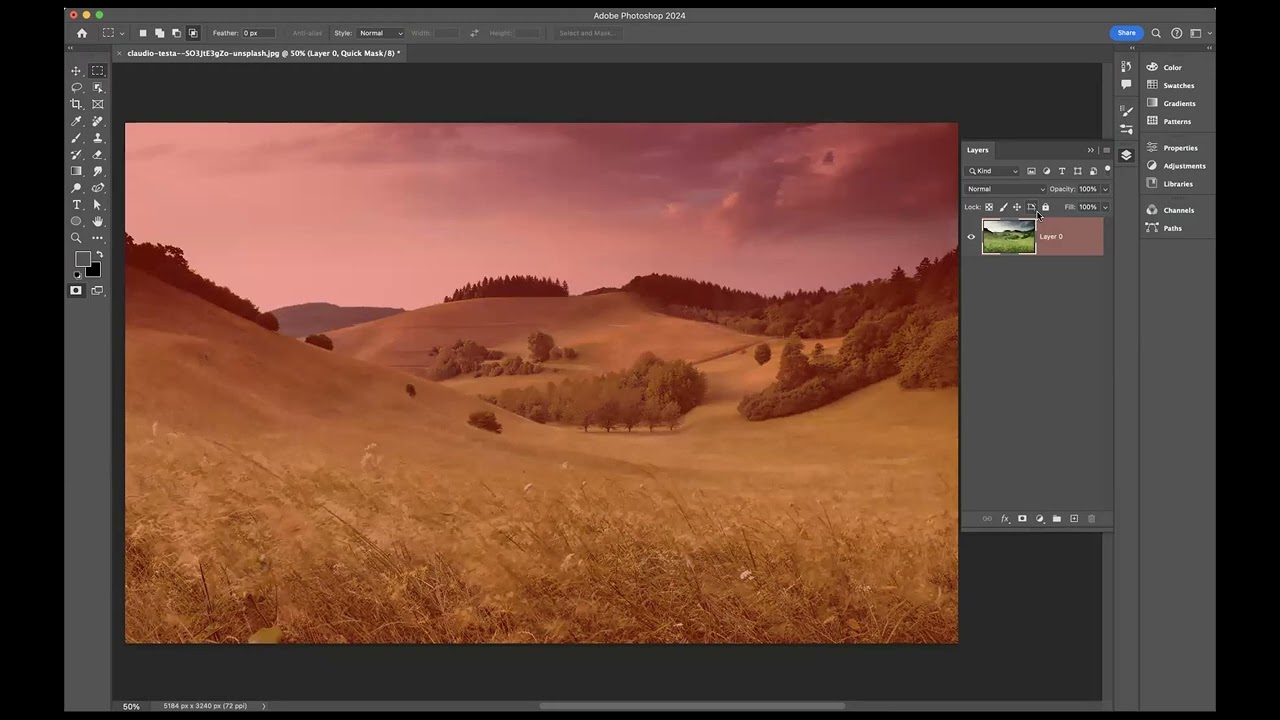The width and height of the screenshot is (1280, 720).
Task: Open the Properties panel tab
Action: pyautogui.click(x=1180, y=148)
